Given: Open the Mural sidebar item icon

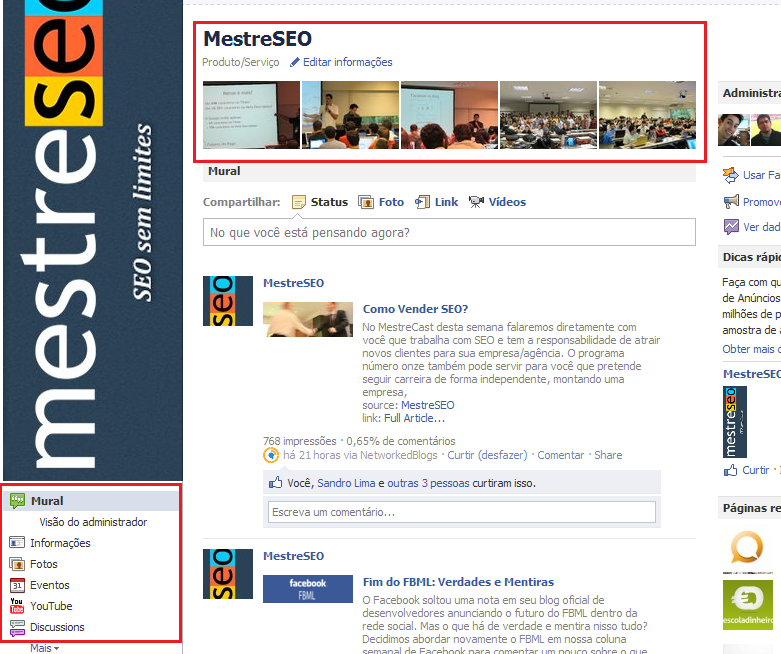Looking at the screenshot, I should point(17,501).
